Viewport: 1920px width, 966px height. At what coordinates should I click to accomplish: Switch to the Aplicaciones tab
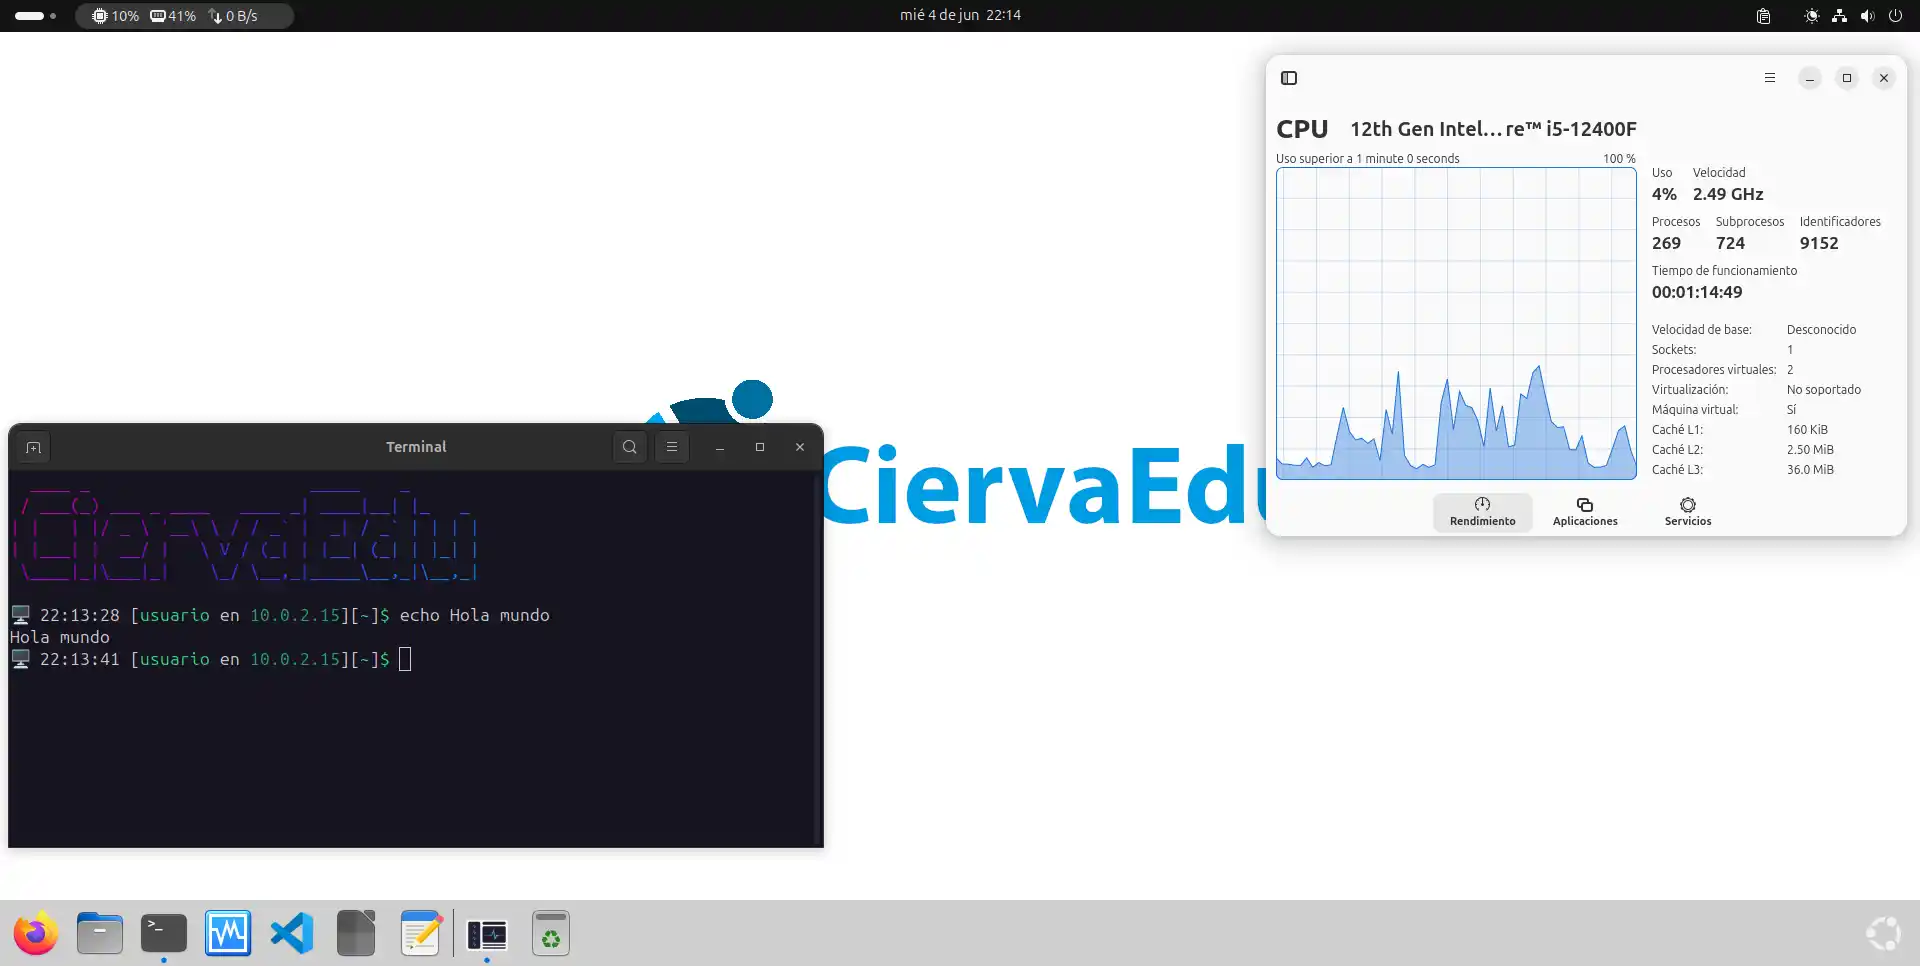tap(1584, 511)
